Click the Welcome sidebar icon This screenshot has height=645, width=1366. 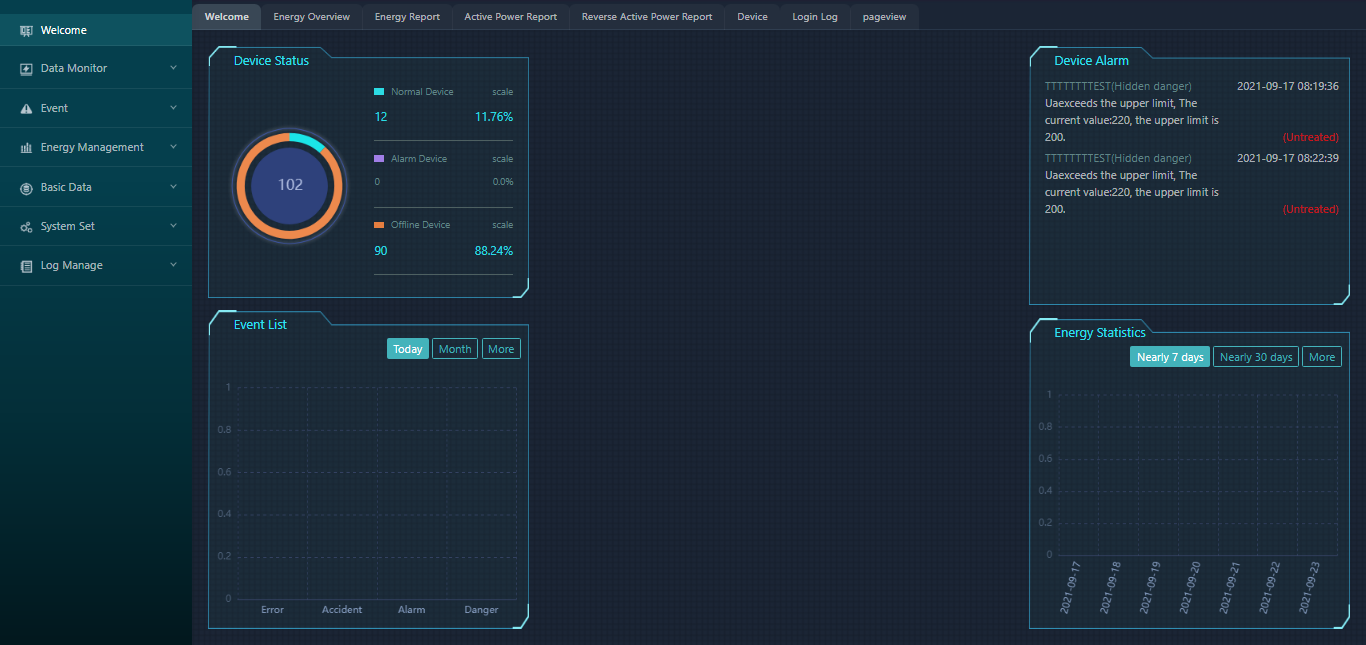click(x=26, y=30)
